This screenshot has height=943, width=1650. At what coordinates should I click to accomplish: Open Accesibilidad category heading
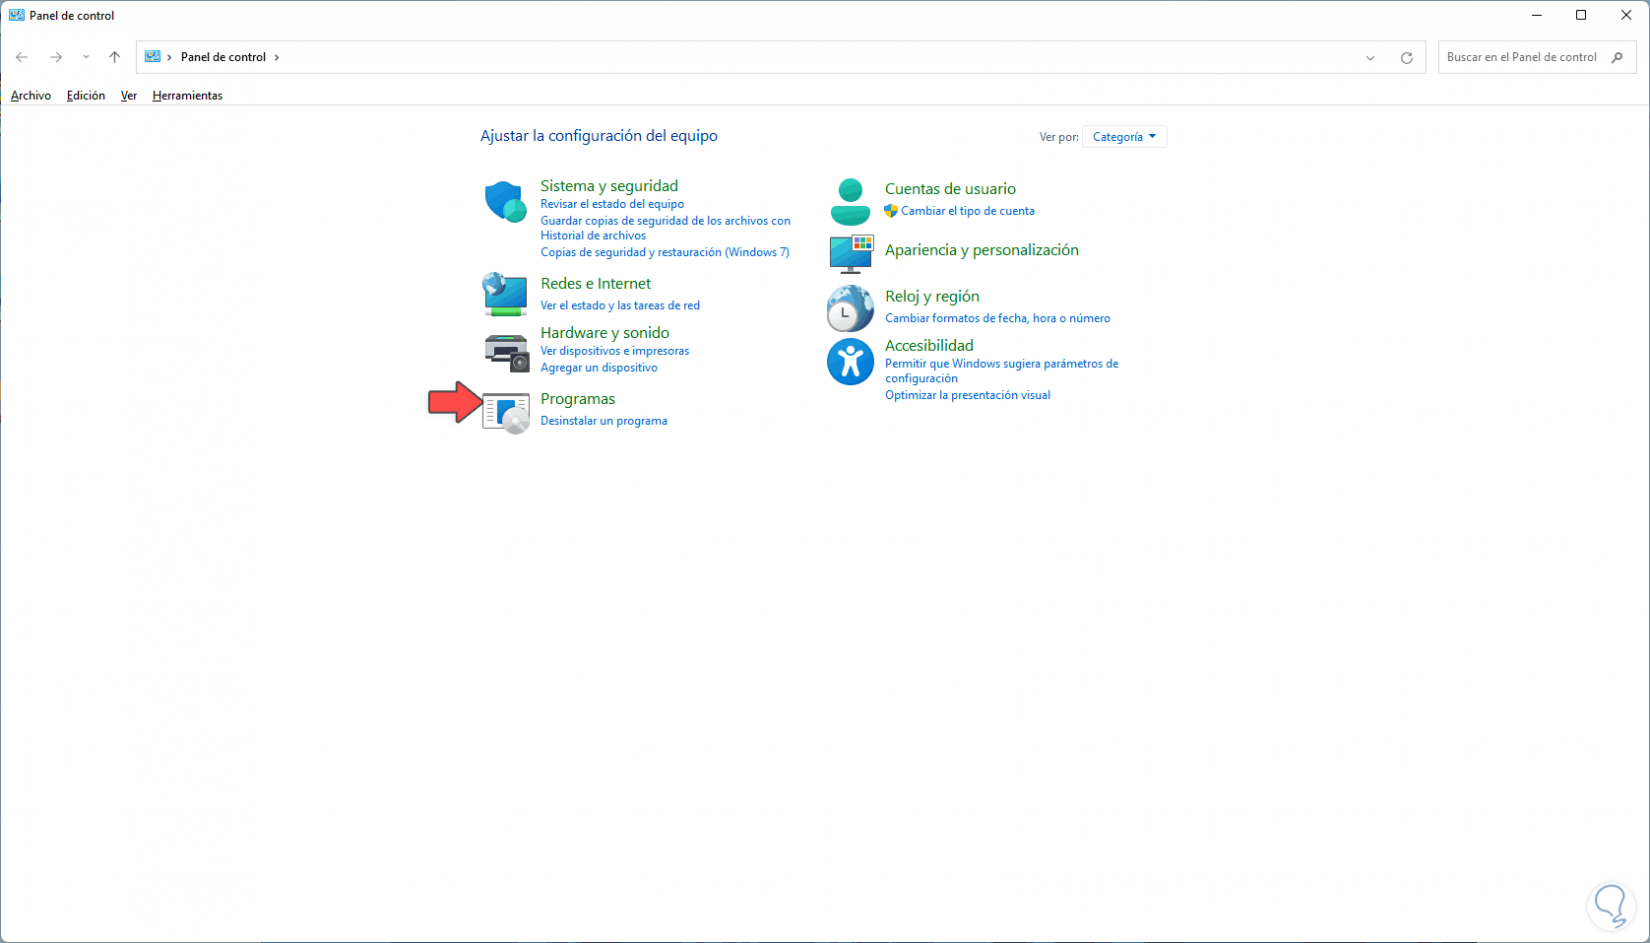(929, 346)
